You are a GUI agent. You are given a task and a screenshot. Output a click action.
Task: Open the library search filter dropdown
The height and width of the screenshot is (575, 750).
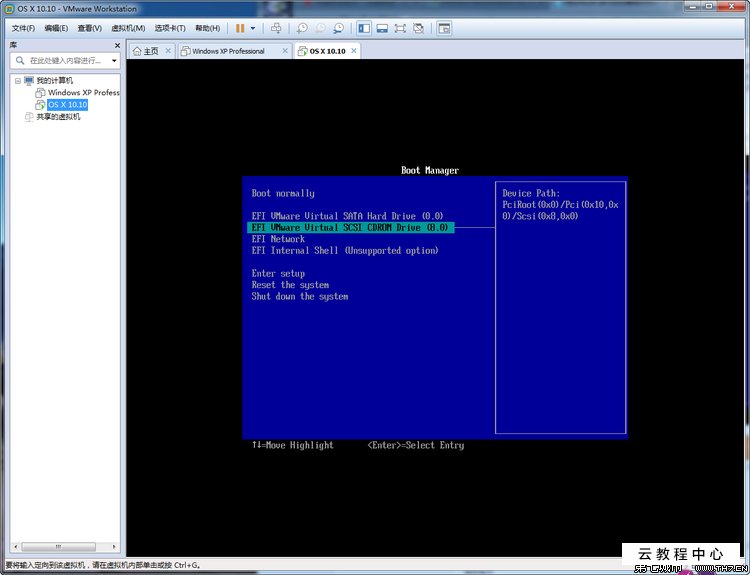(114, 61)
